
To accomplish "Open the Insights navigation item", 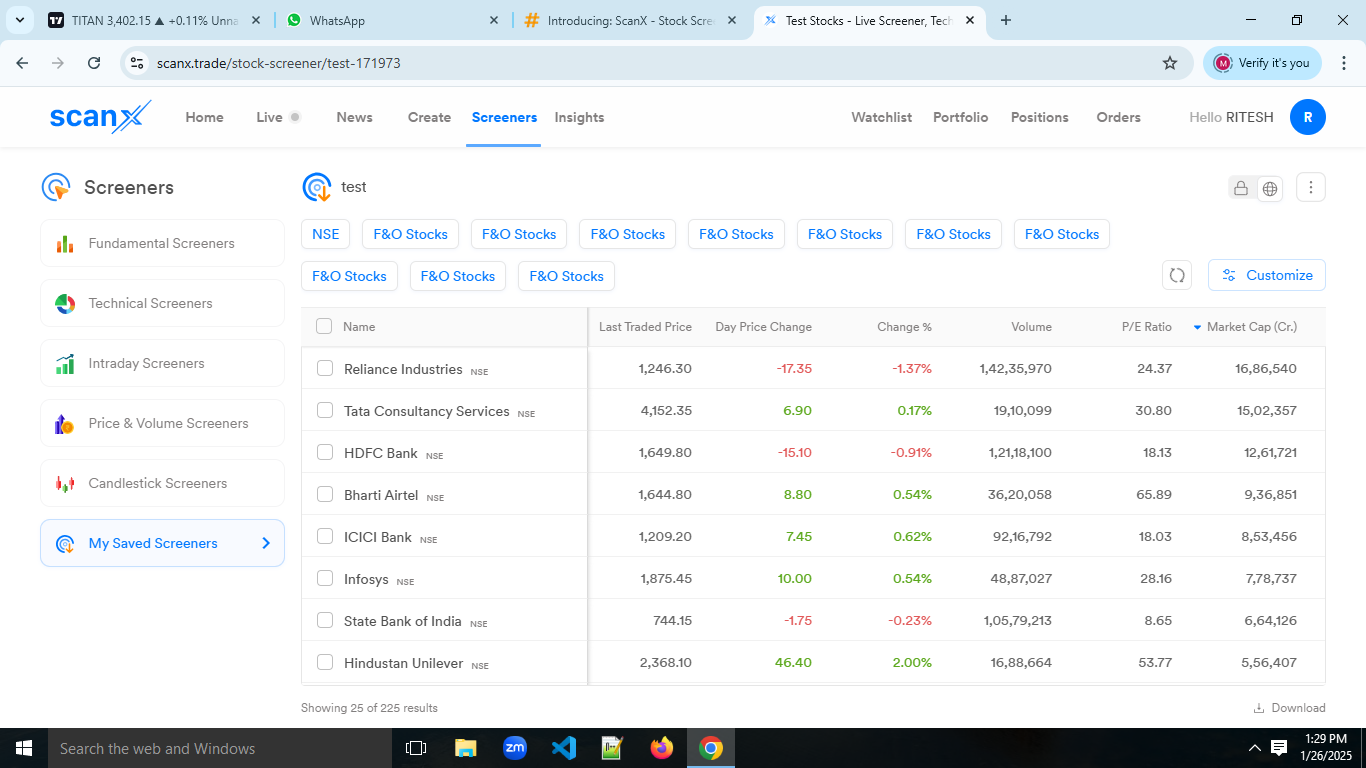I will [579, 117].
